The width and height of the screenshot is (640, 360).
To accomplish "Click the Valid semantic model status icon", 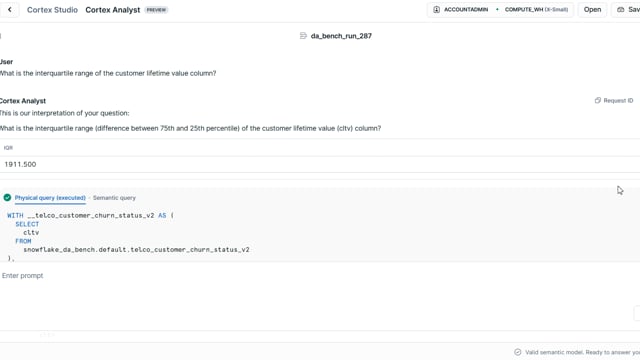I will pos(518,352).
